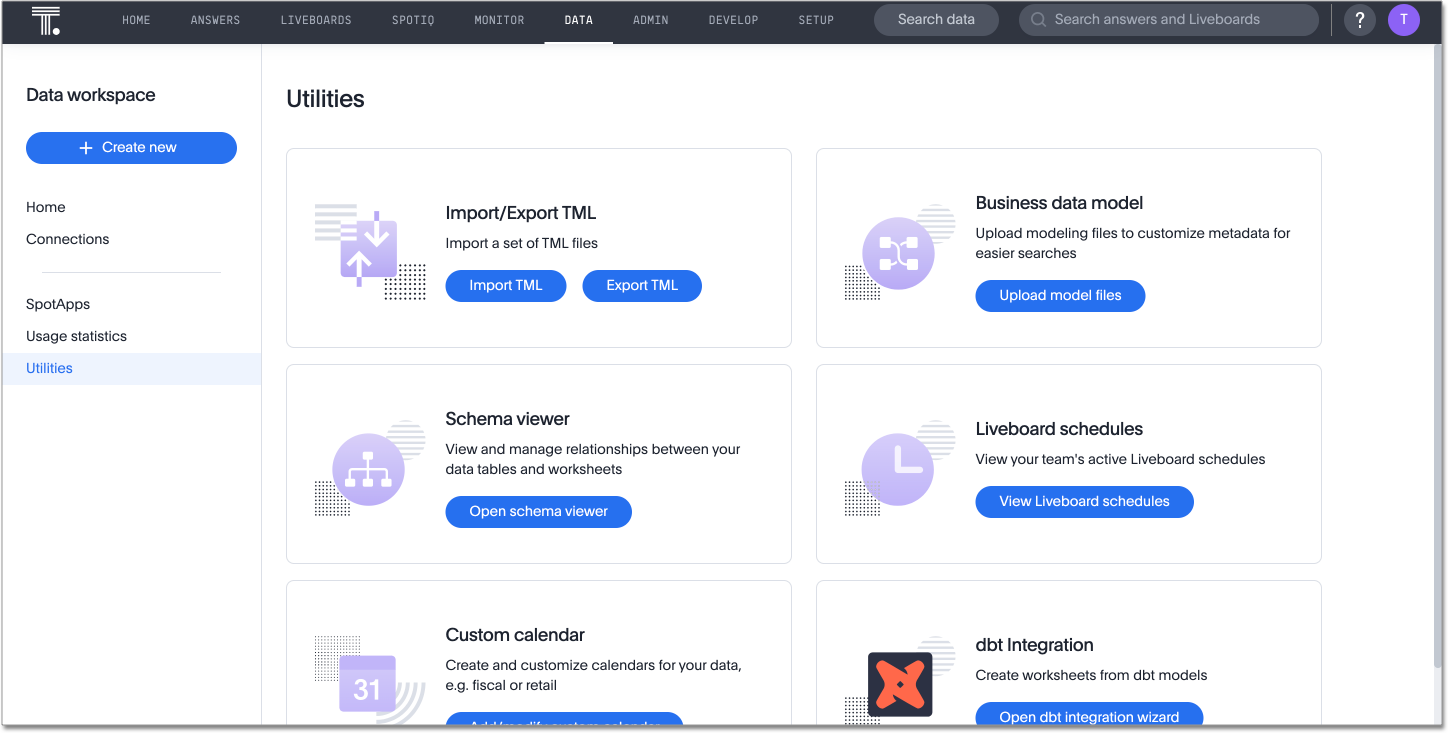Open the Liveboards tab in navigation
This screenshot has height=733, width=1448.
pyautogui.click(x=316, y=20)
